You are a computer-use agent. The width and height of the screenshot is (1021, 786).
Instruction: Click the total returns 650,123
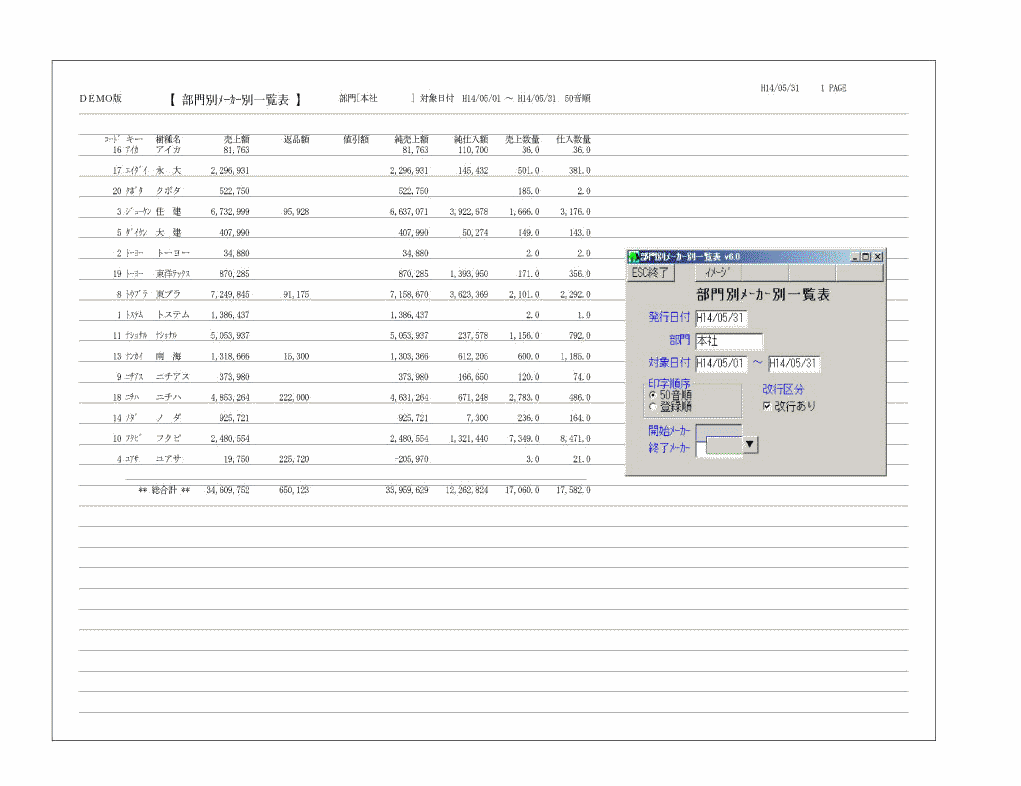(x=294, y=490)
